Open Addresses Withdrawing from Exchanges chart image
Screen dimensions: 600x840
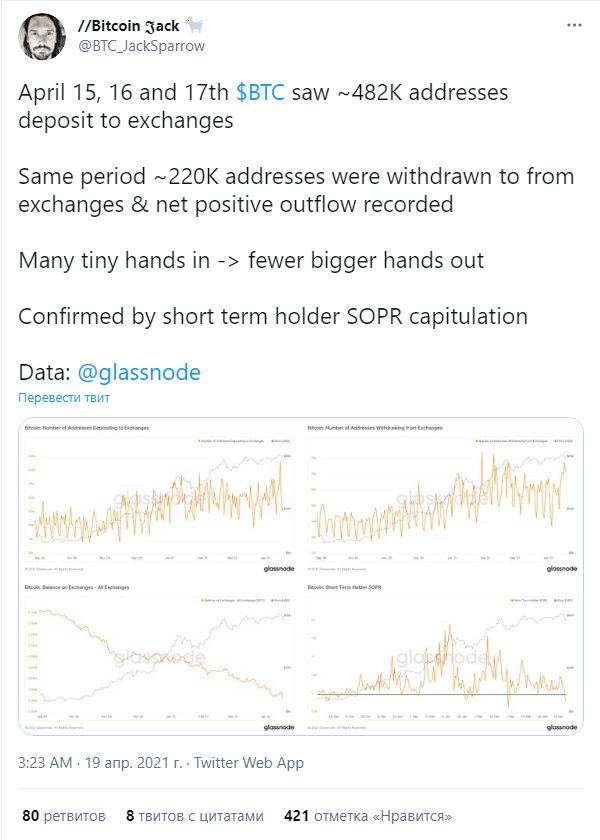point(442,498)
